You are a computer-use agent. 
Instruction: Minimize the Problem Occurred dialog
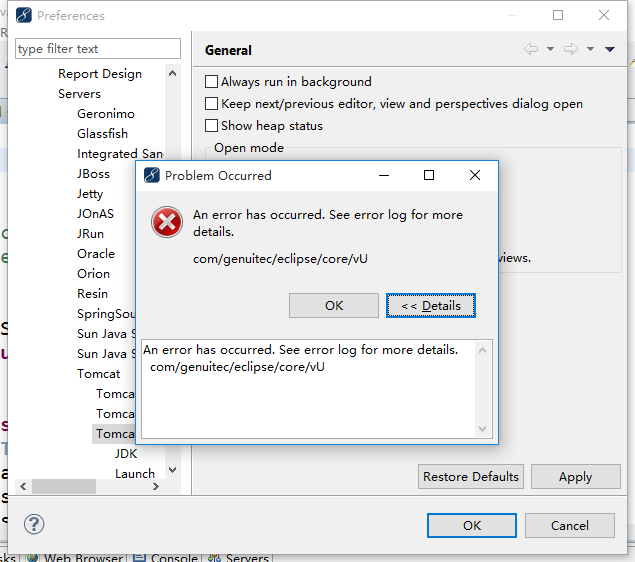384,175
